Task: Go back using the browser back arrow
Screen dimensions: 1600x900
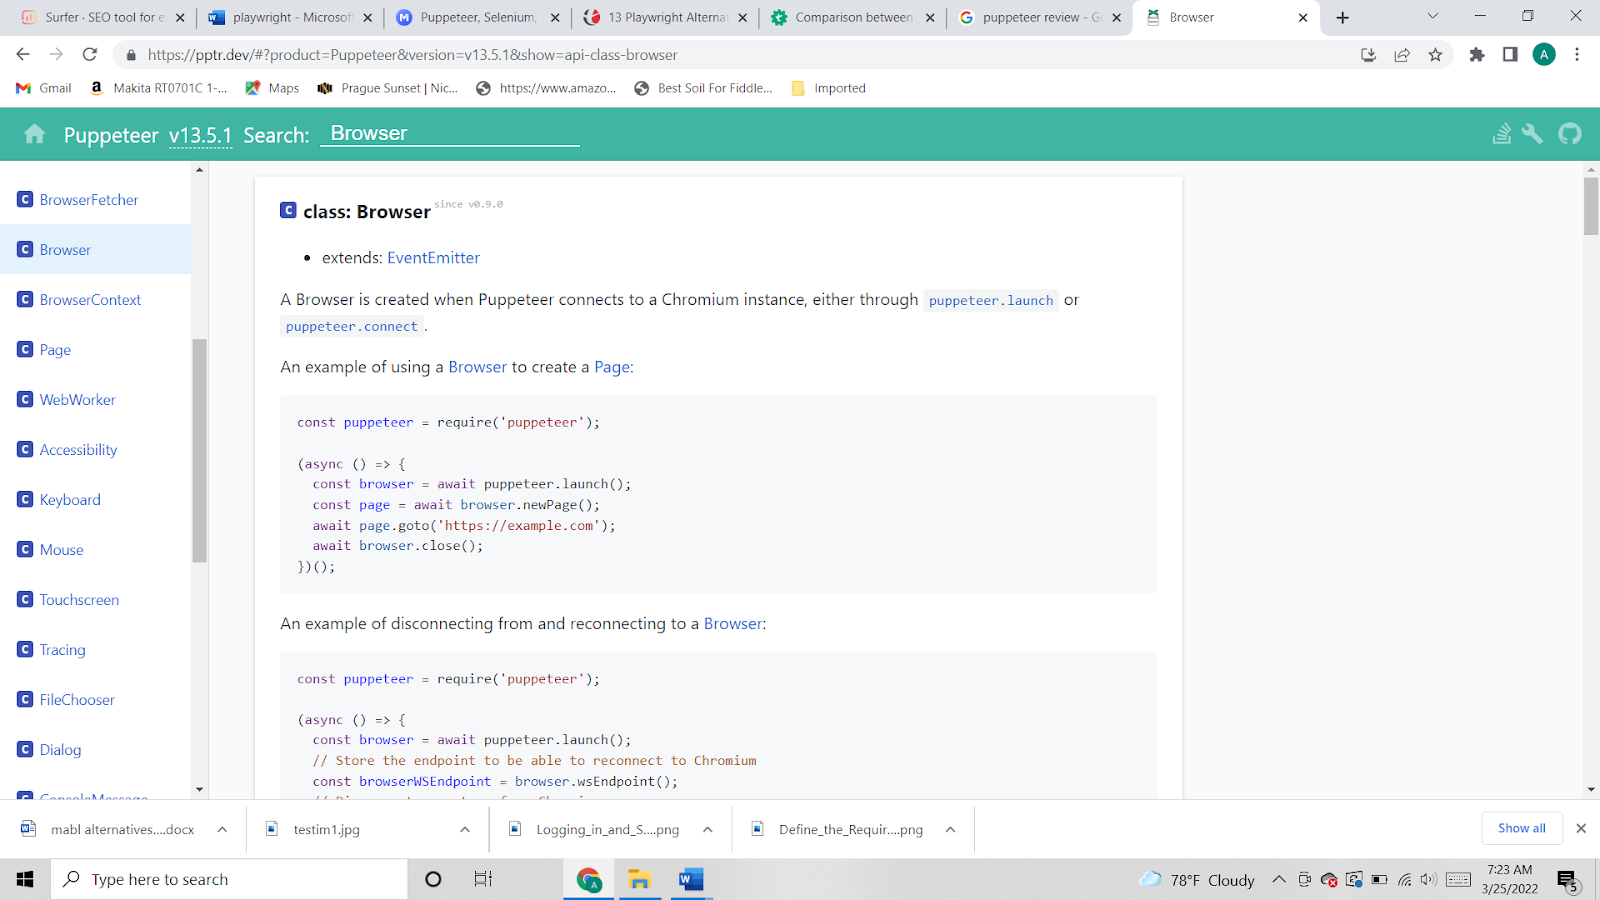Action: click(x=23, y=55)
